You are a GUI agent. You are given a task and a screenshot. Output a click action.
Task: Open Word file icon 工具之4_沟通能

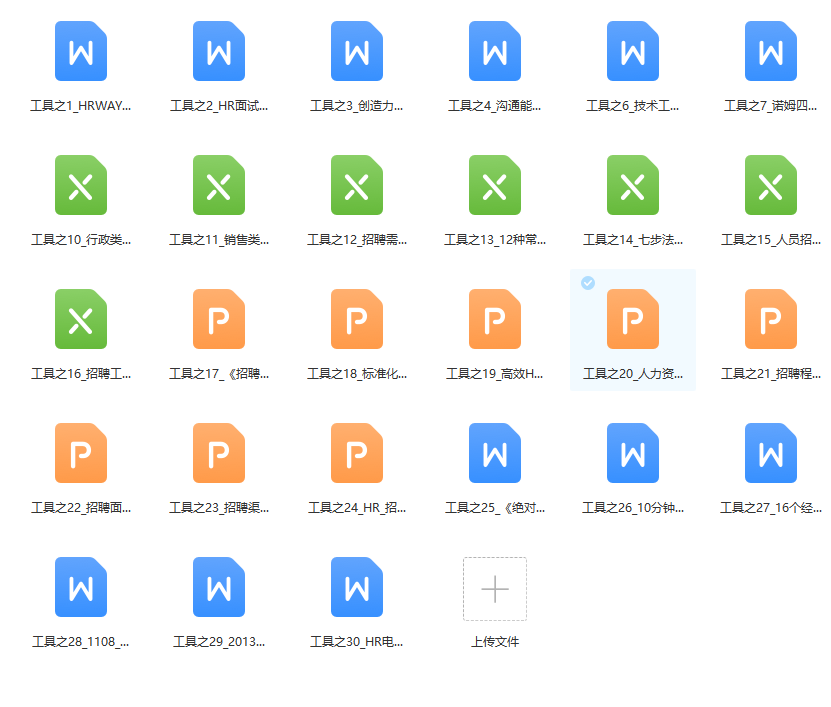495,51
